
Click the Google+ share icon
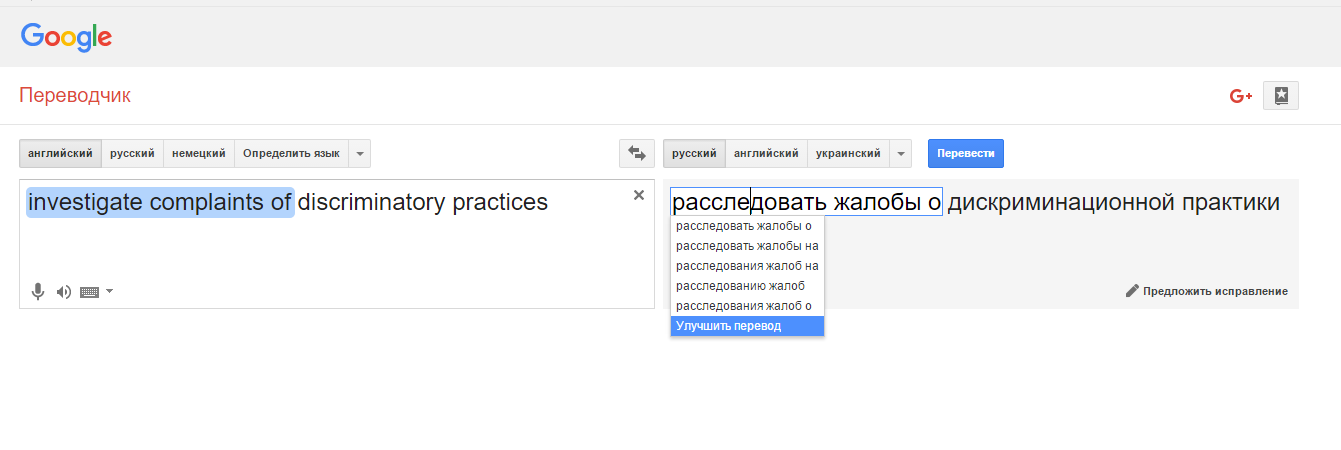[1241, 96]
